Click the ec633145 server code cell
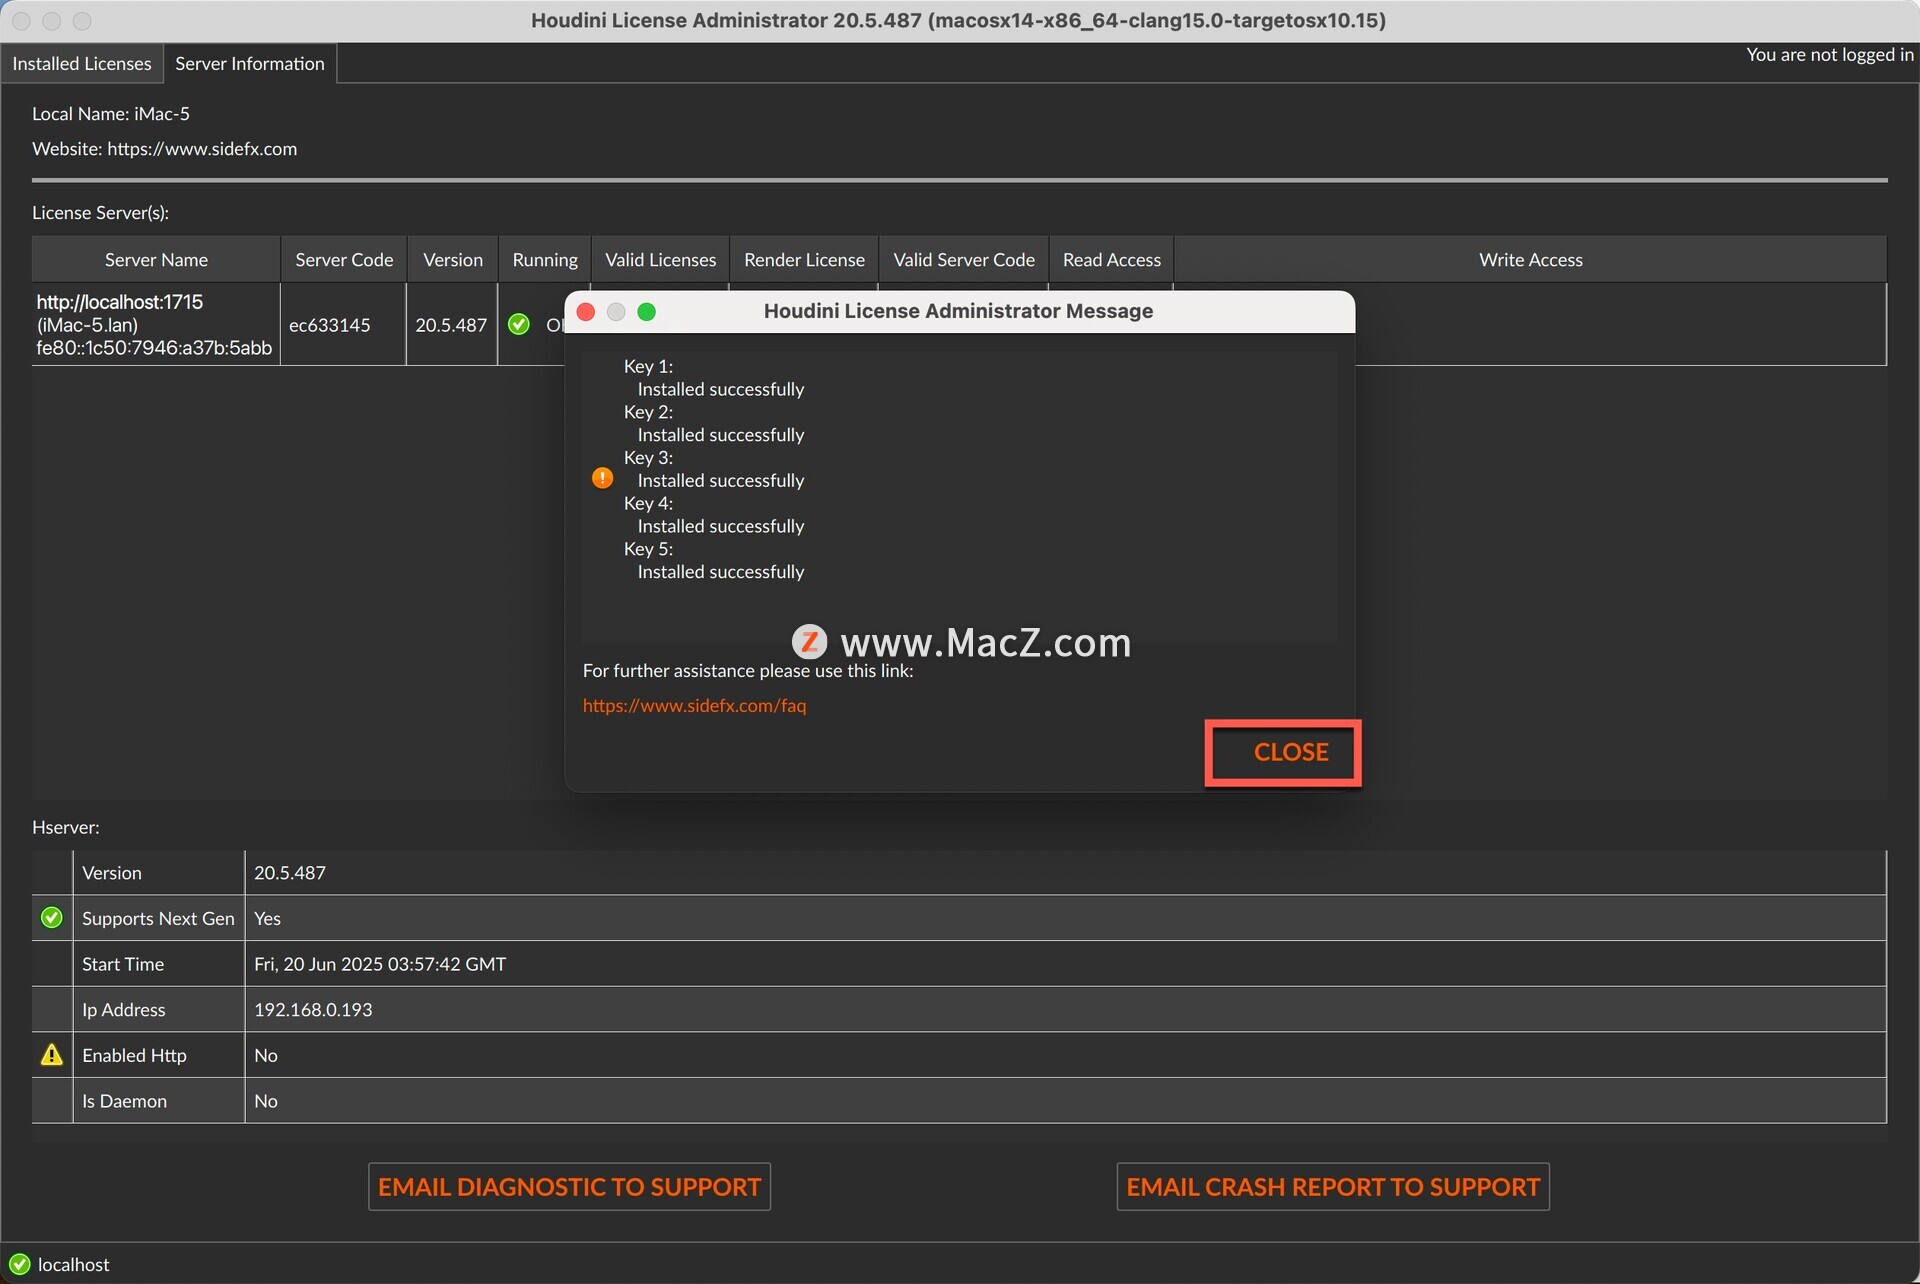 click(329, 325)
